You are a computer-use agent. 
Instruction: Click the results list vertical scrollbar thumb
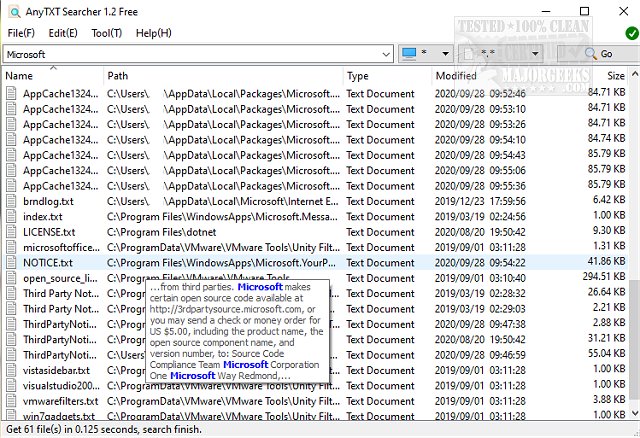point(634,339)
